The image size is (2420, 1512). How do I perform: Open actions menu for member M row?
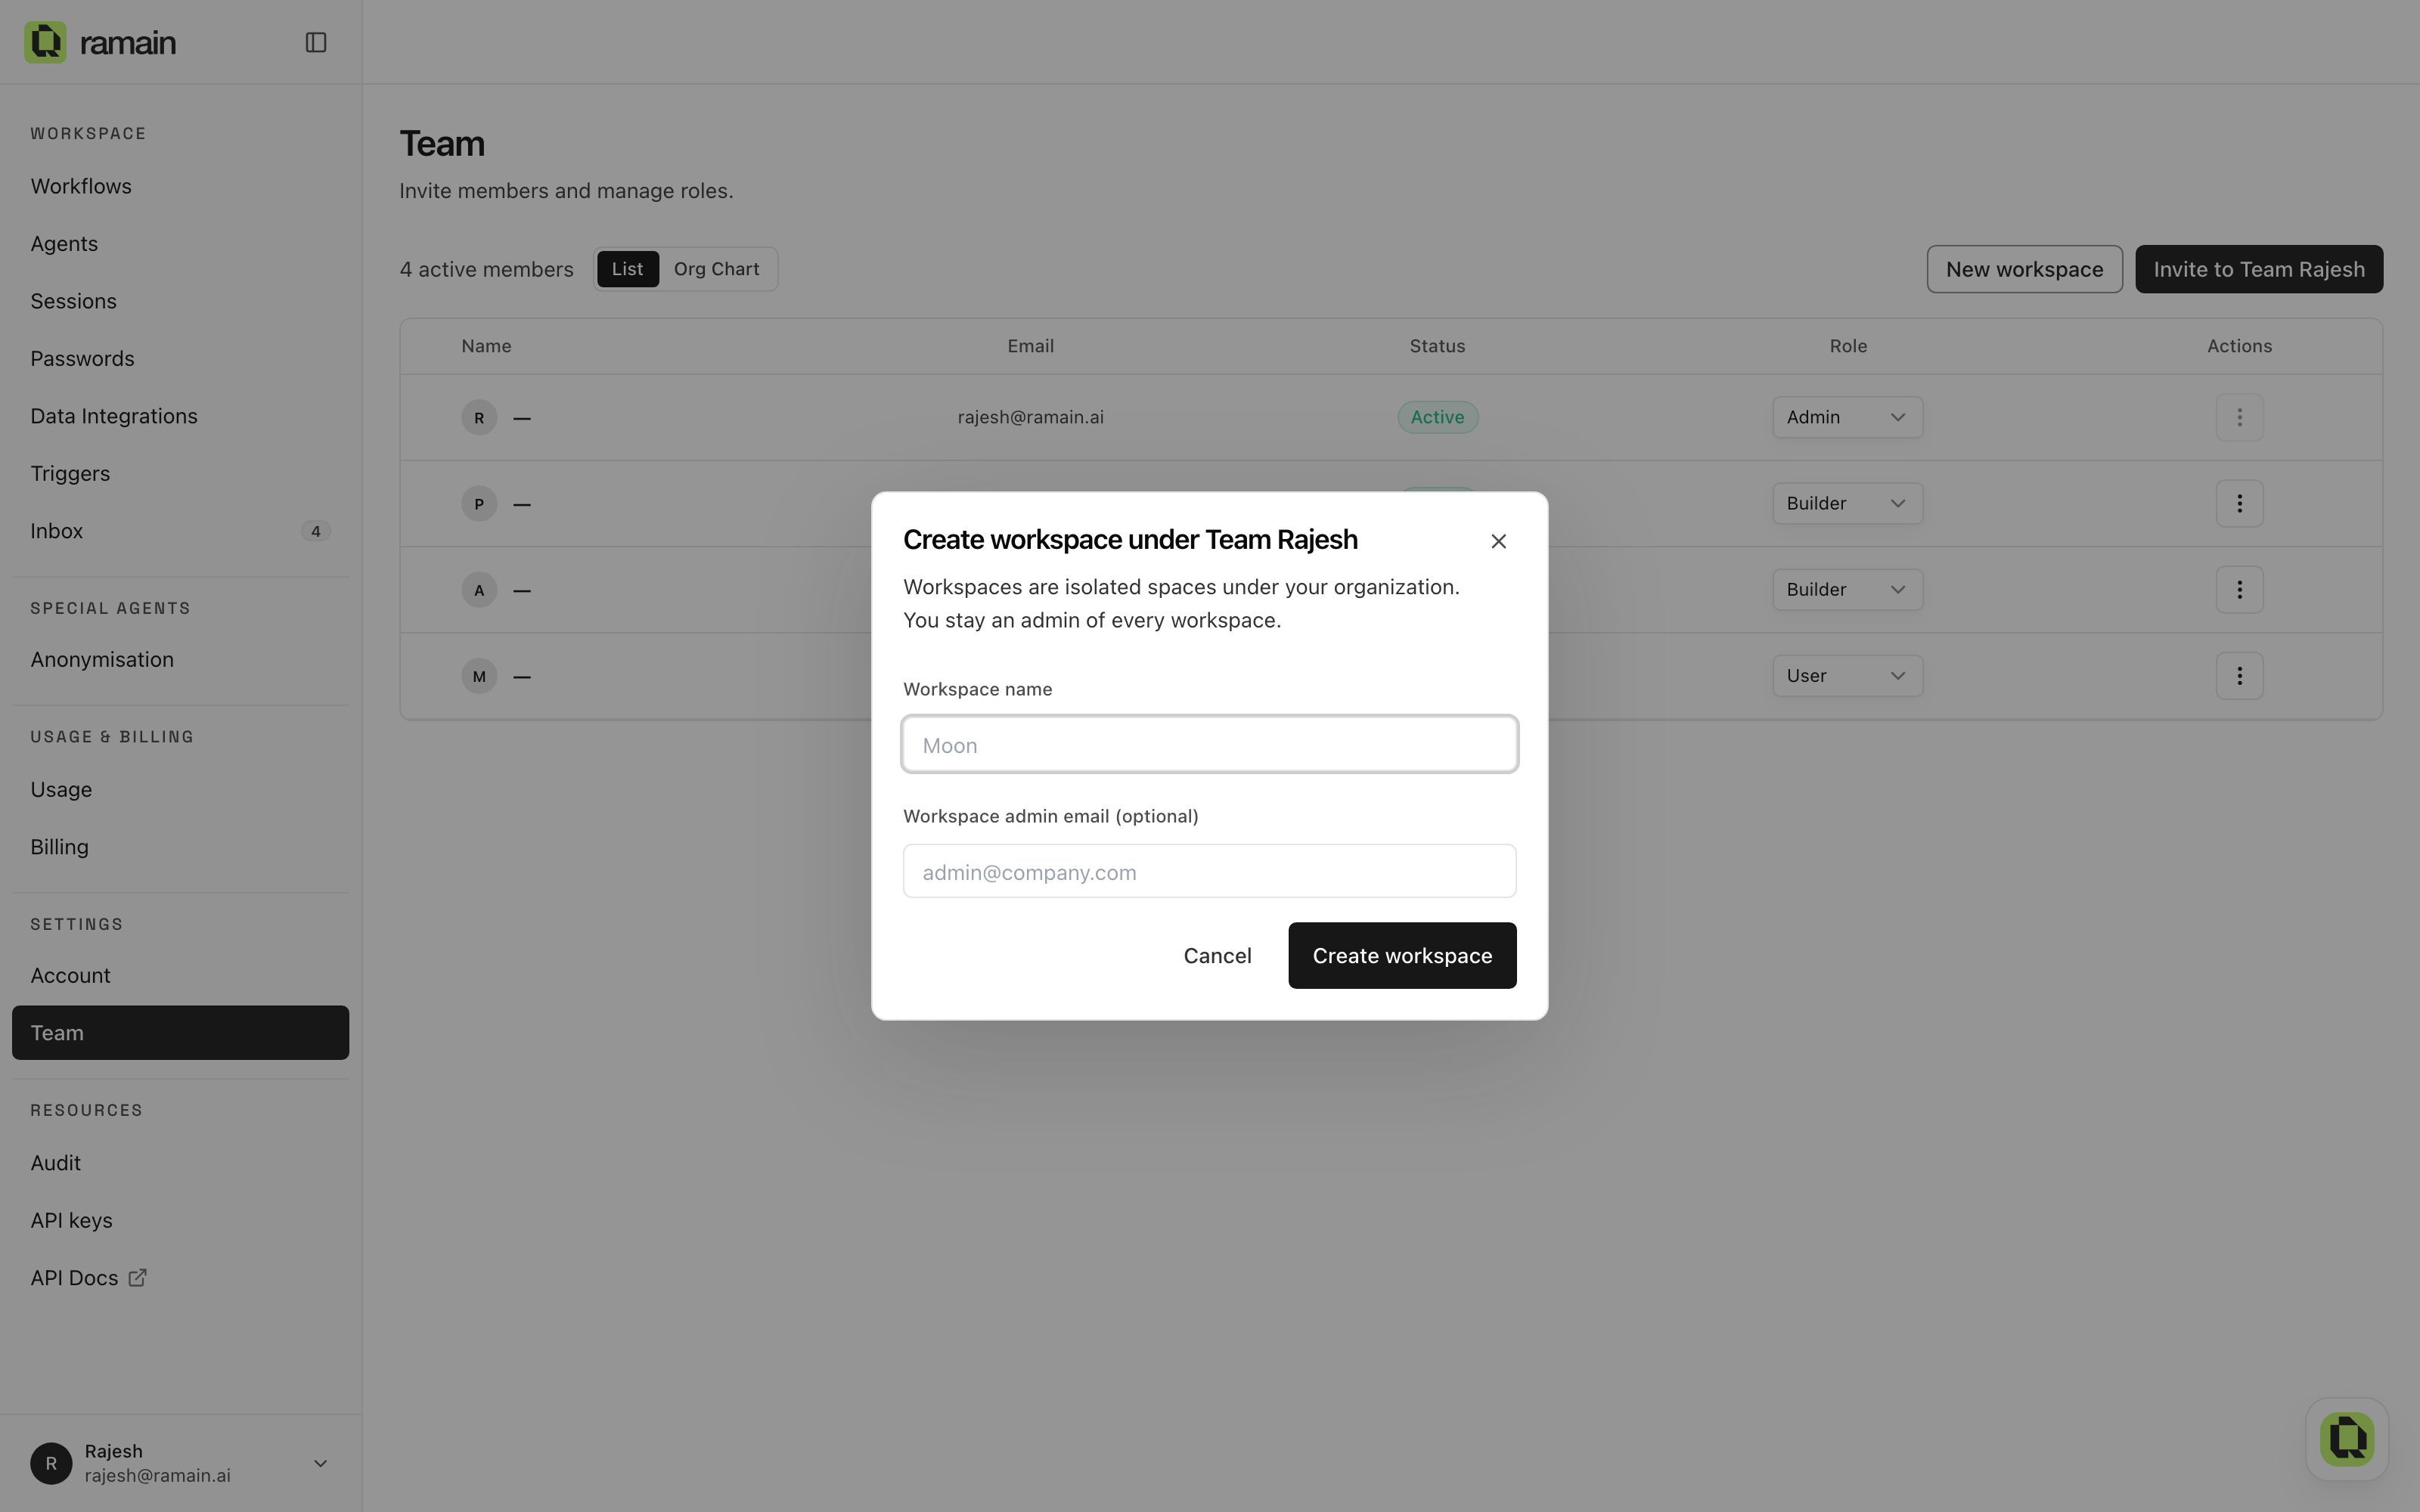(x=2239, y=676)
